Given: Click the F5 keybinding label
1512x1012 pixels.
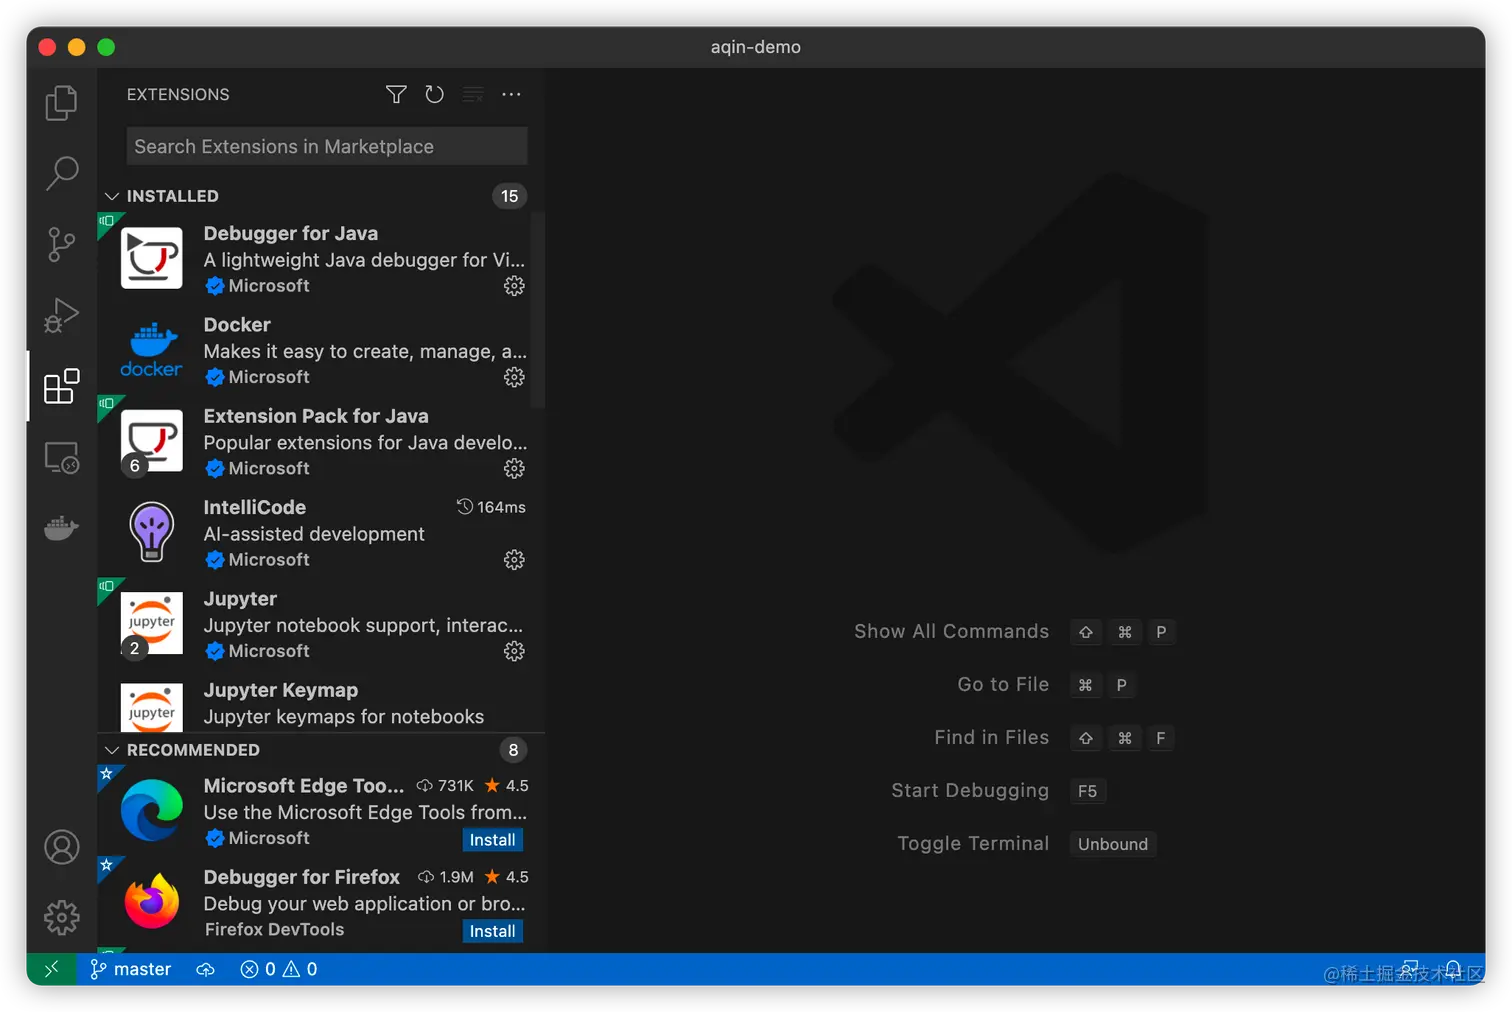Looking at the screenshot, I should [1087, 791].
